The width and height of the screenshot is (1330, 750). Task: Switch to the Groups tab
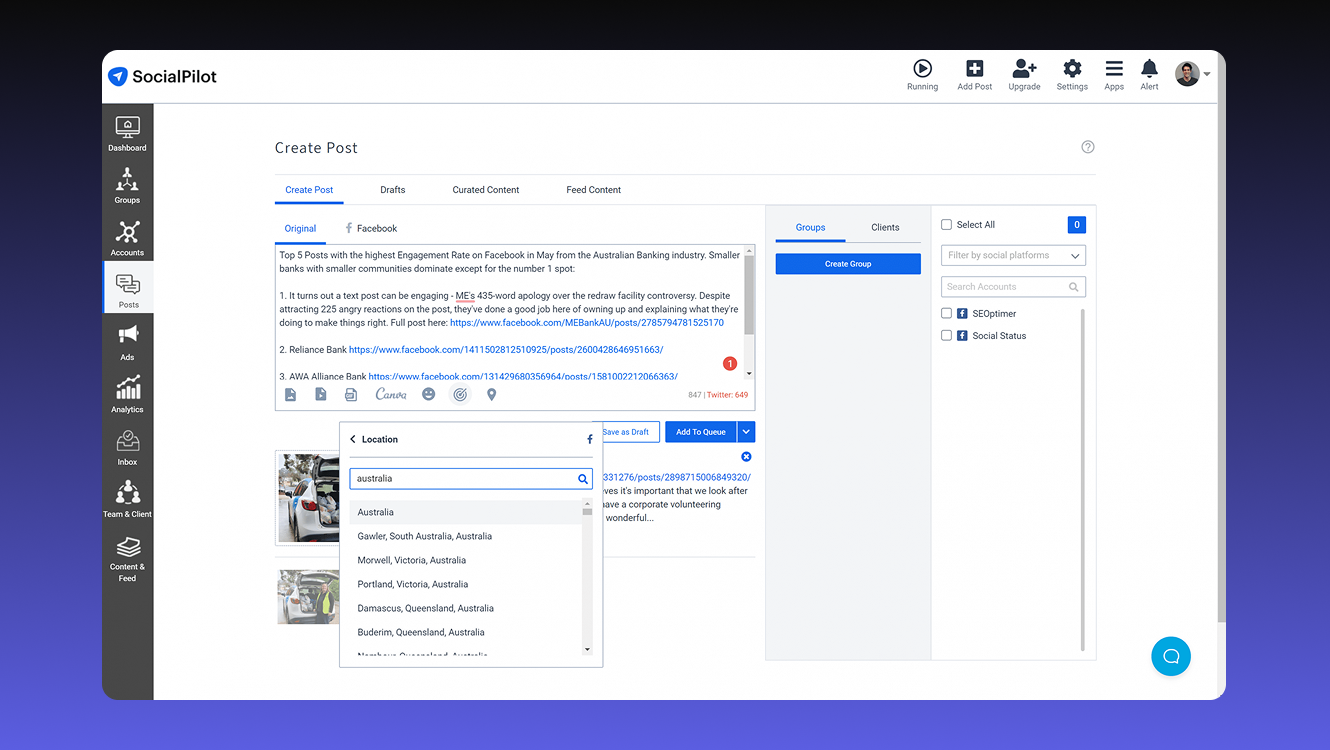[810, 228]
